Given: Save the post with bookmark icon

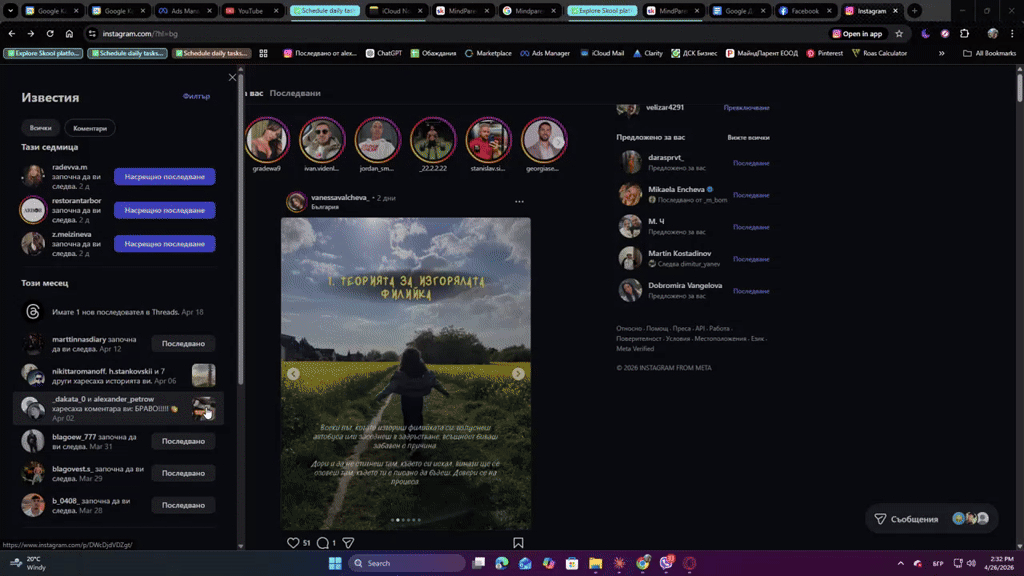Looking at the screenshot, I should coord(518,543).
